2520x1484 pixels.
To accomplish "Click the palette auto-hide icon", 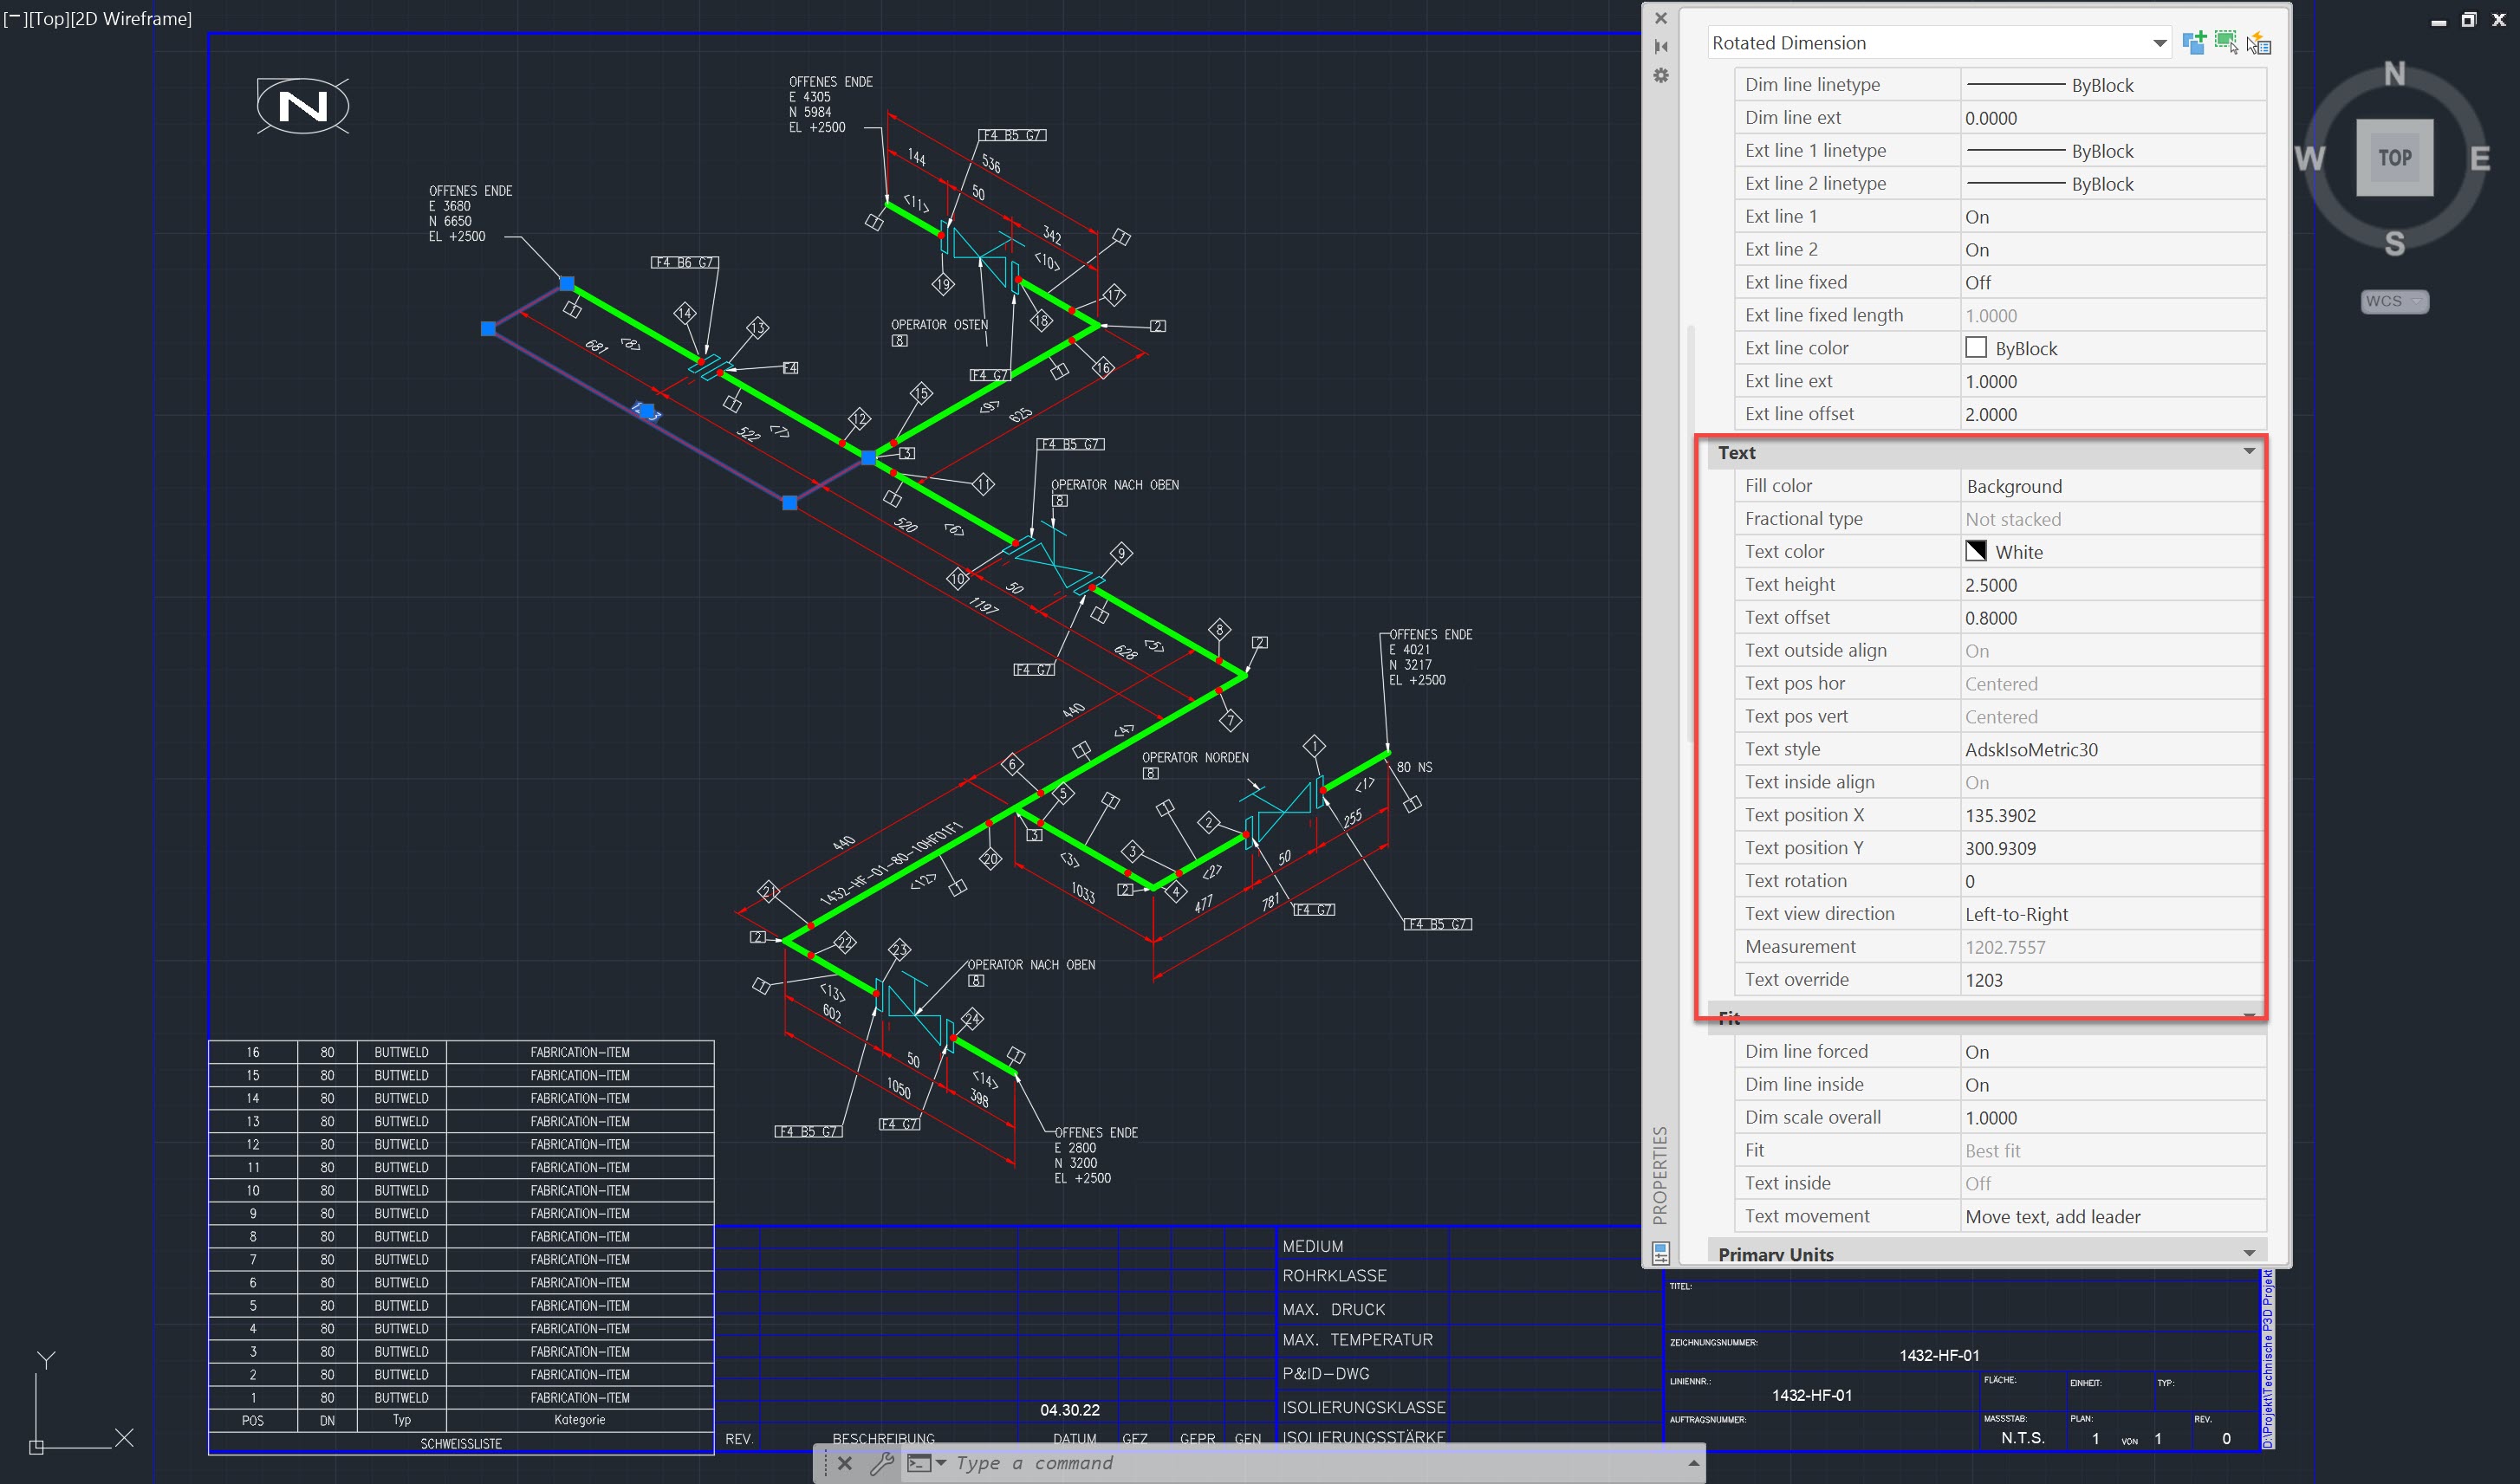I will [1661, 46].
